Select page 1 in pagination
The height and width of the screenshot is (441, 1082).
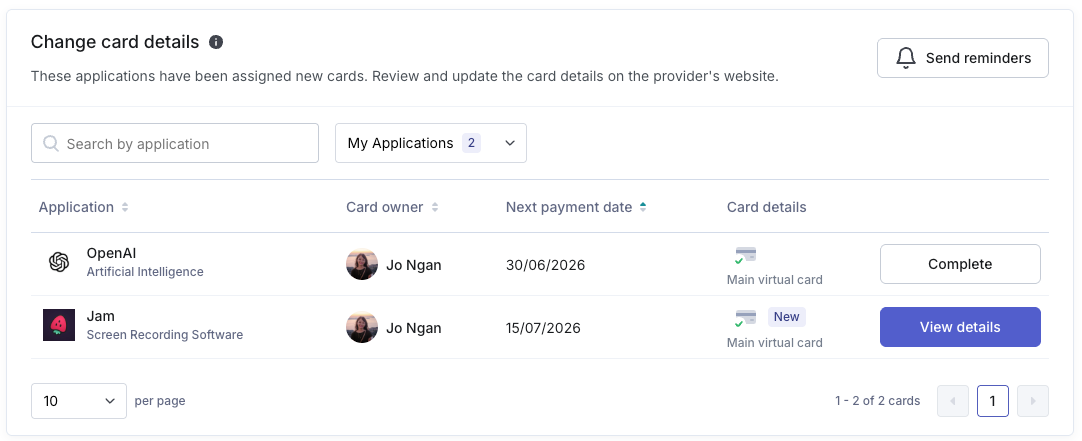click(993, 401)
